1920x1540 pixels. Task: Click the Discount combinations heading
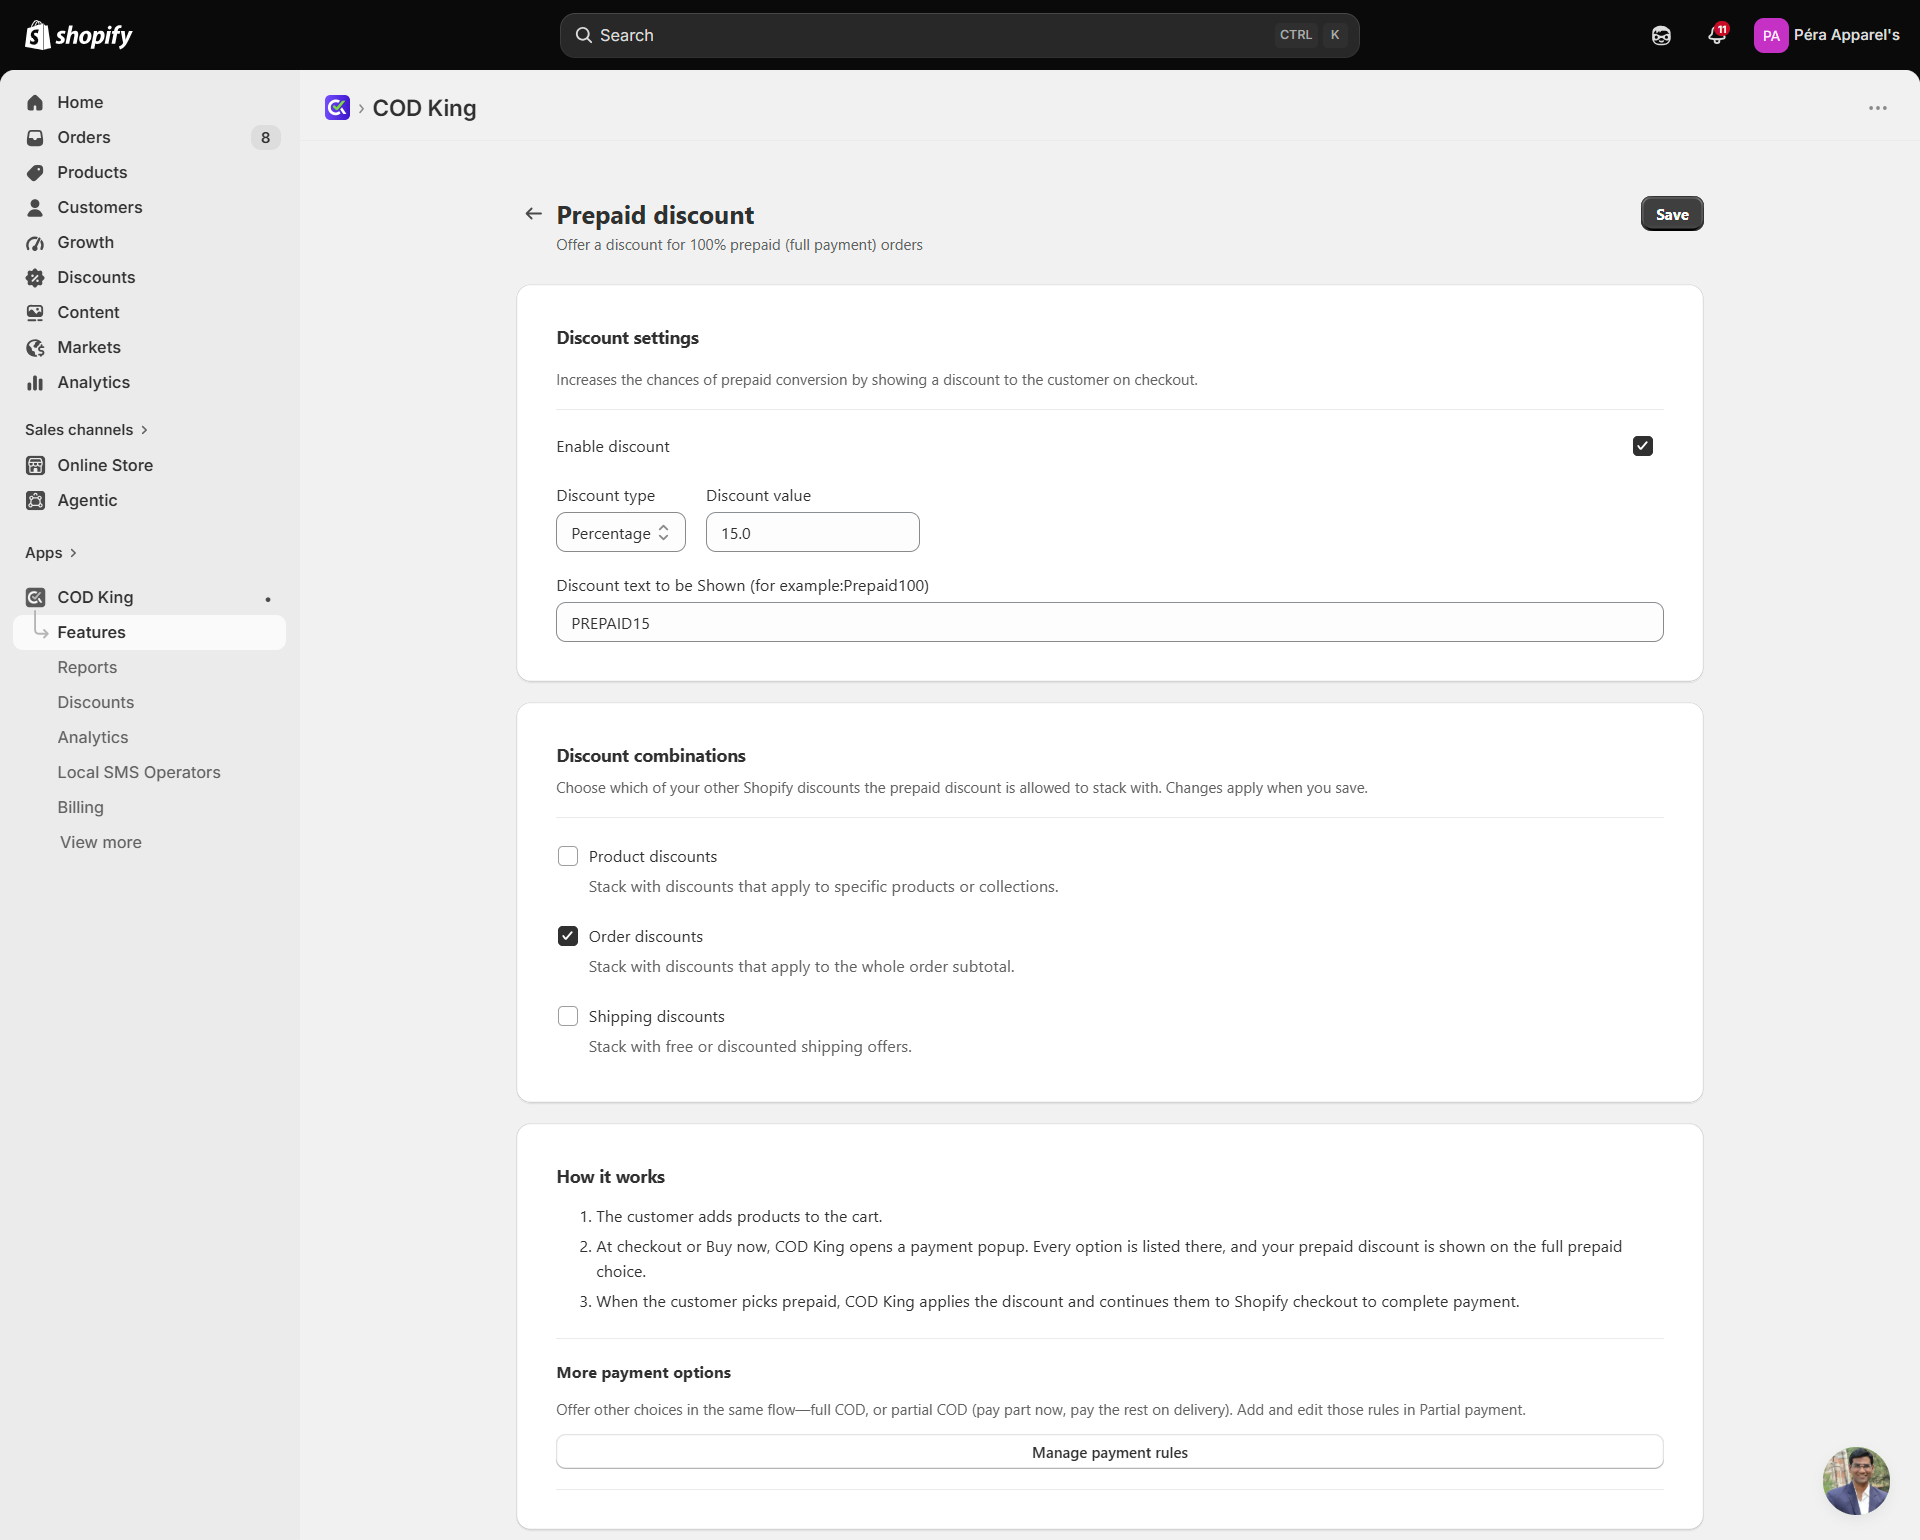651,756
